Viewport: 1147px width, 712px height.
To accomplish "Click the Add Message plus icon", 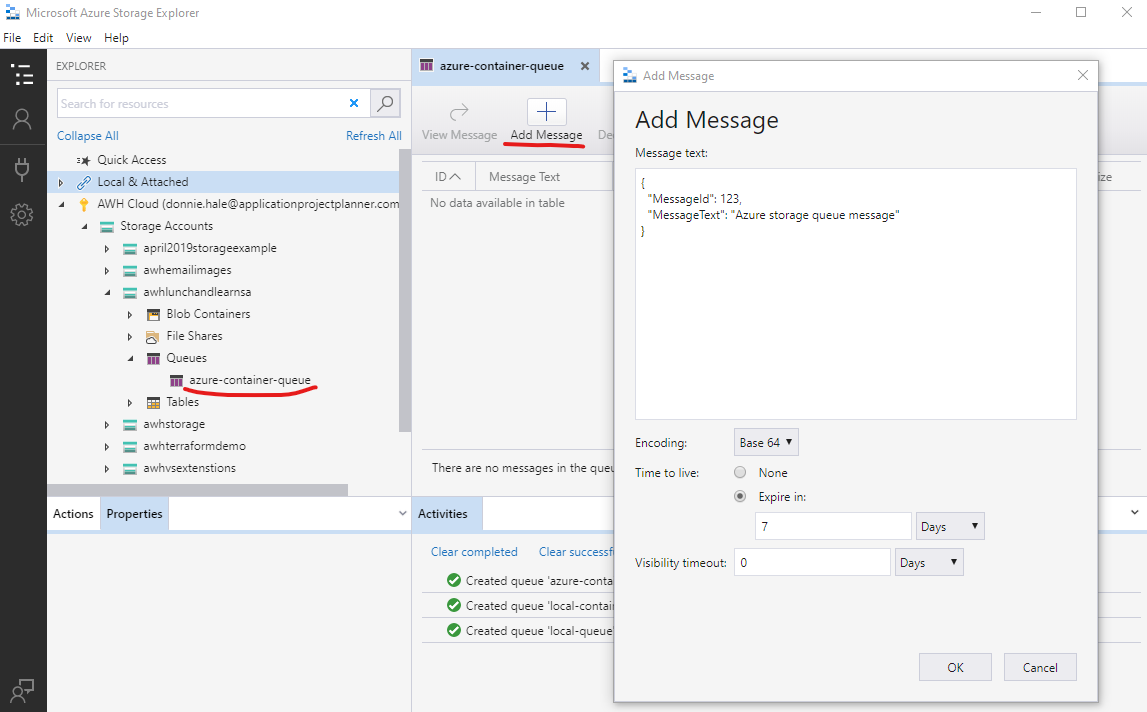I will [x=546, y=112].
